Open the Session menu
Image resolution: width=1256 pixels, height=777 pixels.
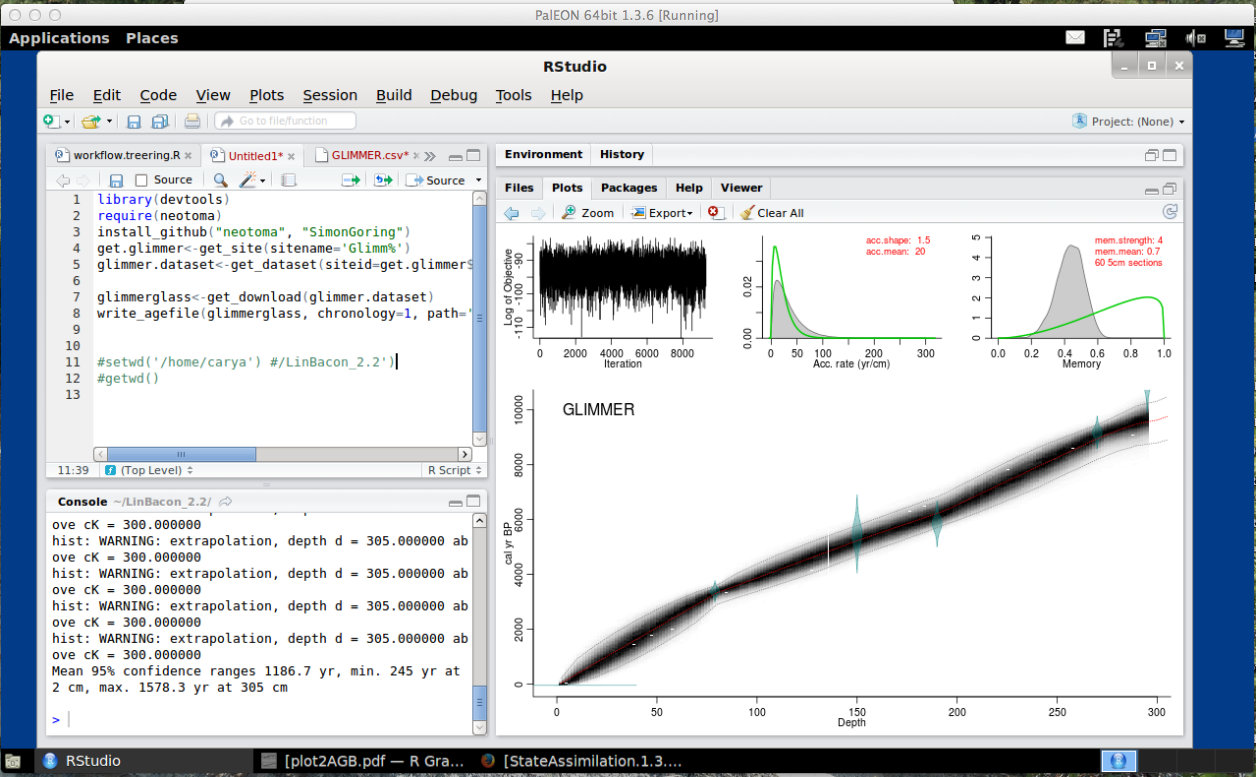pyautogui.click(x=330, y=95)
